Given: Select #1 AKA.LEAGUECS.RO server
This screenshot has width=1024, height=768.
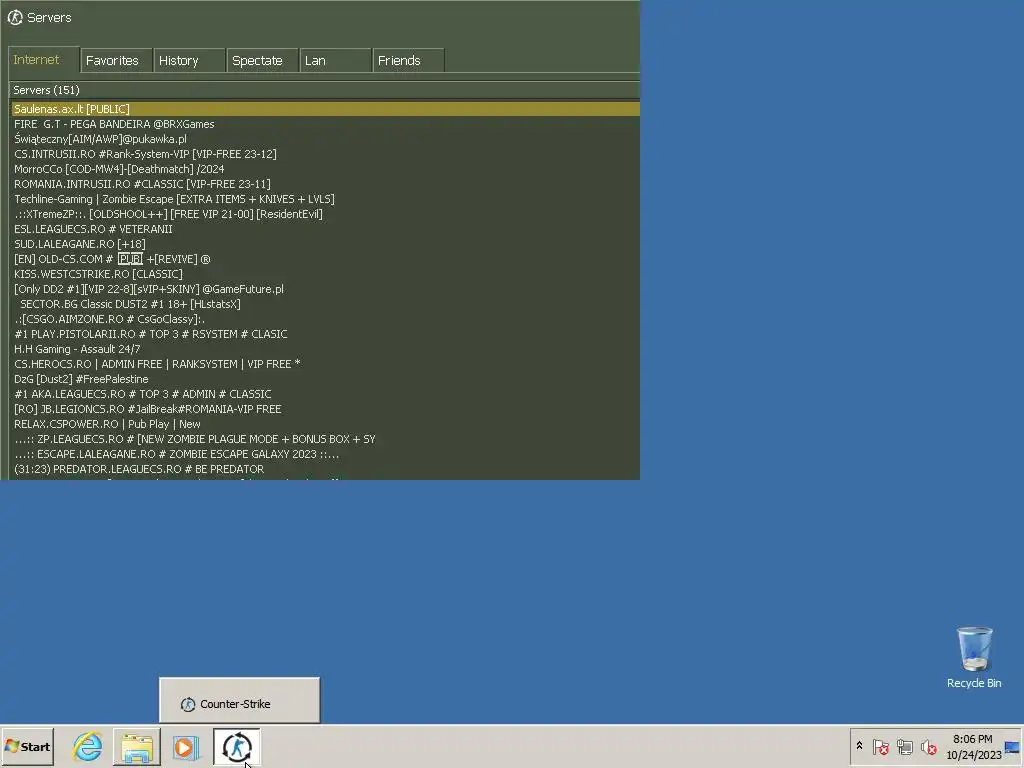Looking at the screenshot, I should (x=325, y=394).
